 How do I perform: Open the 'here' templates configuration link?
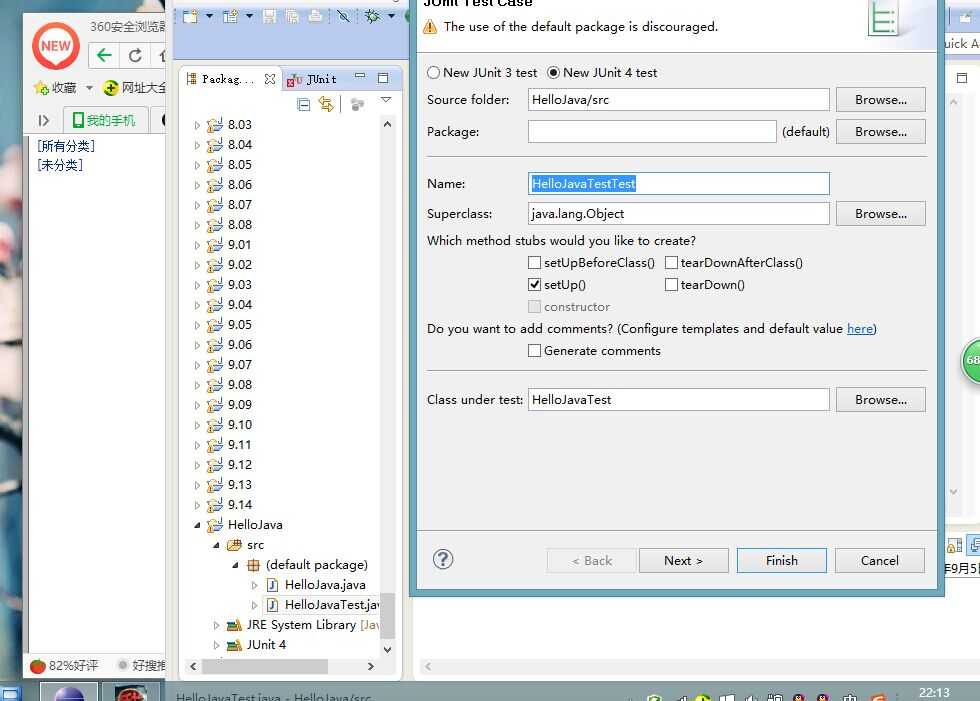[x=859, y=329]
